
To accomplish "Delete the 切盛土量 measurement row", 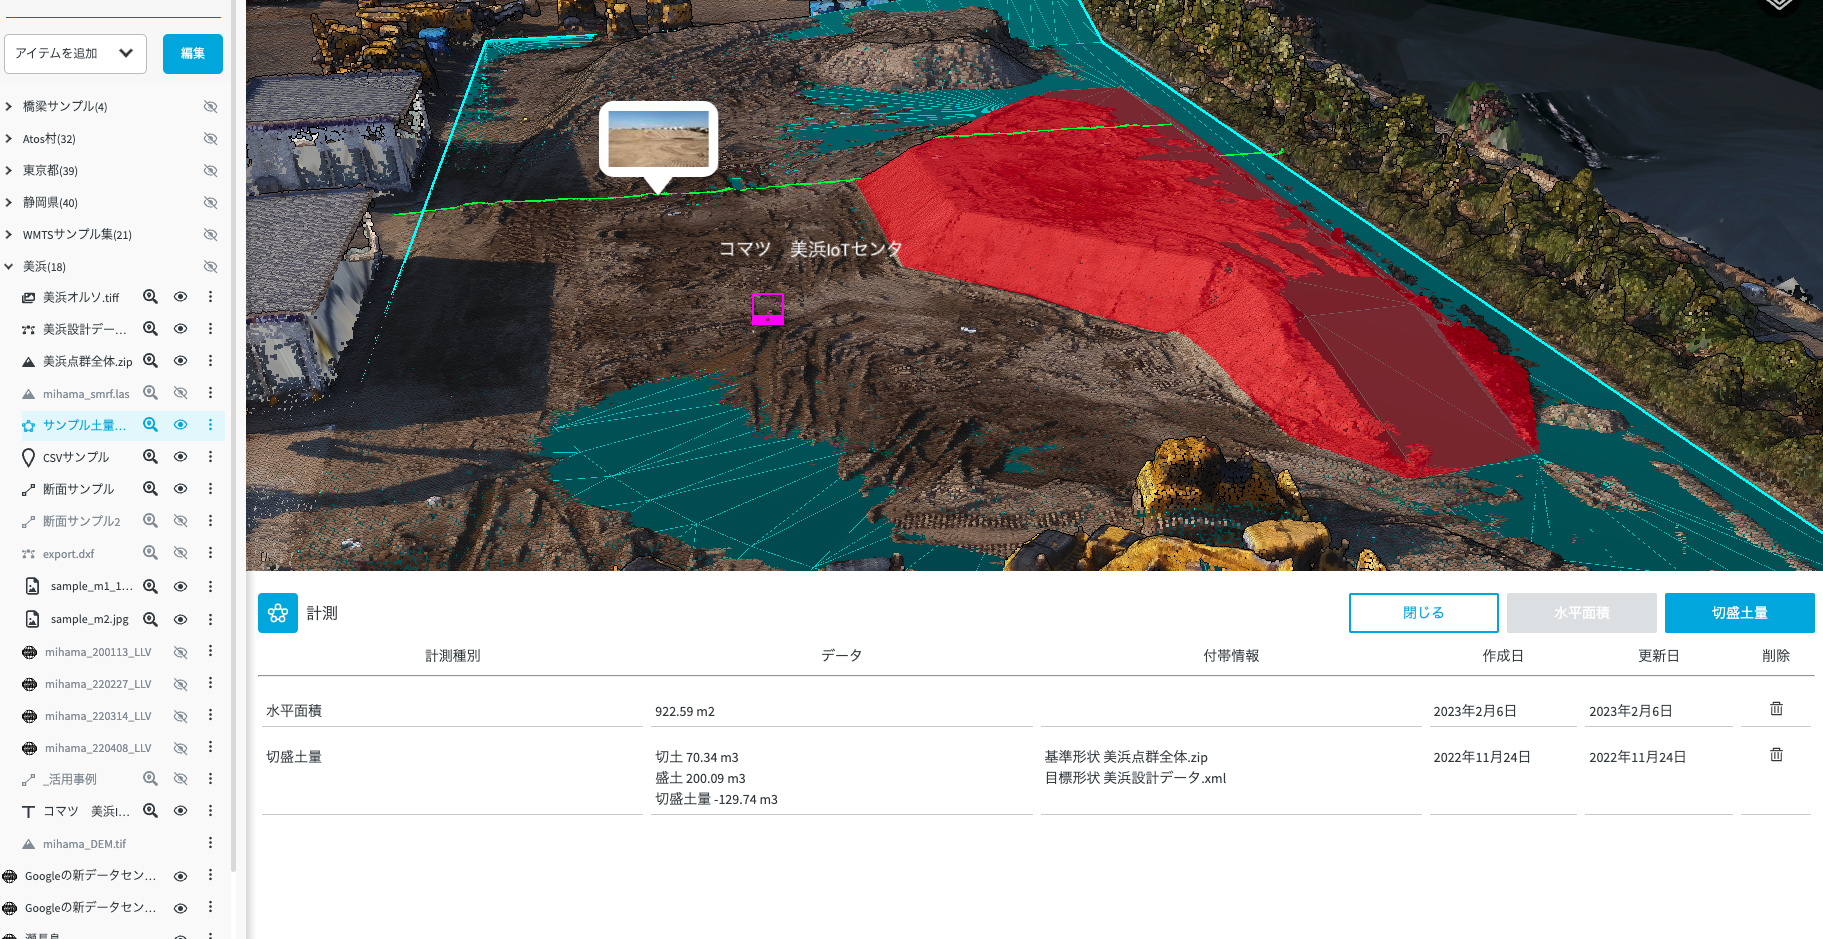I will coord(1776,755).
